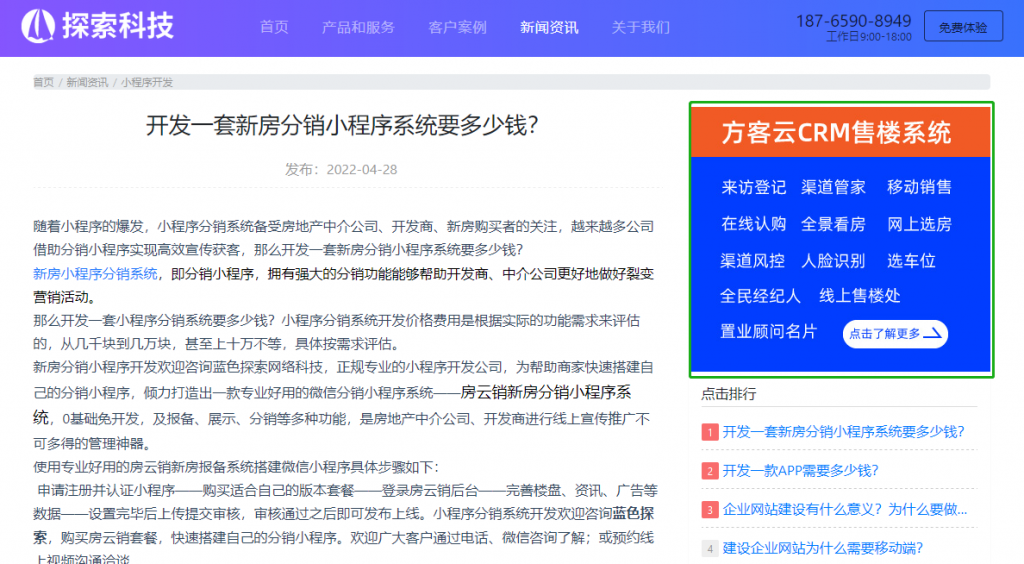Click the 探索科技 brand name text
The height and width of the screenshot is (564, 1024).
pos(118,26)
